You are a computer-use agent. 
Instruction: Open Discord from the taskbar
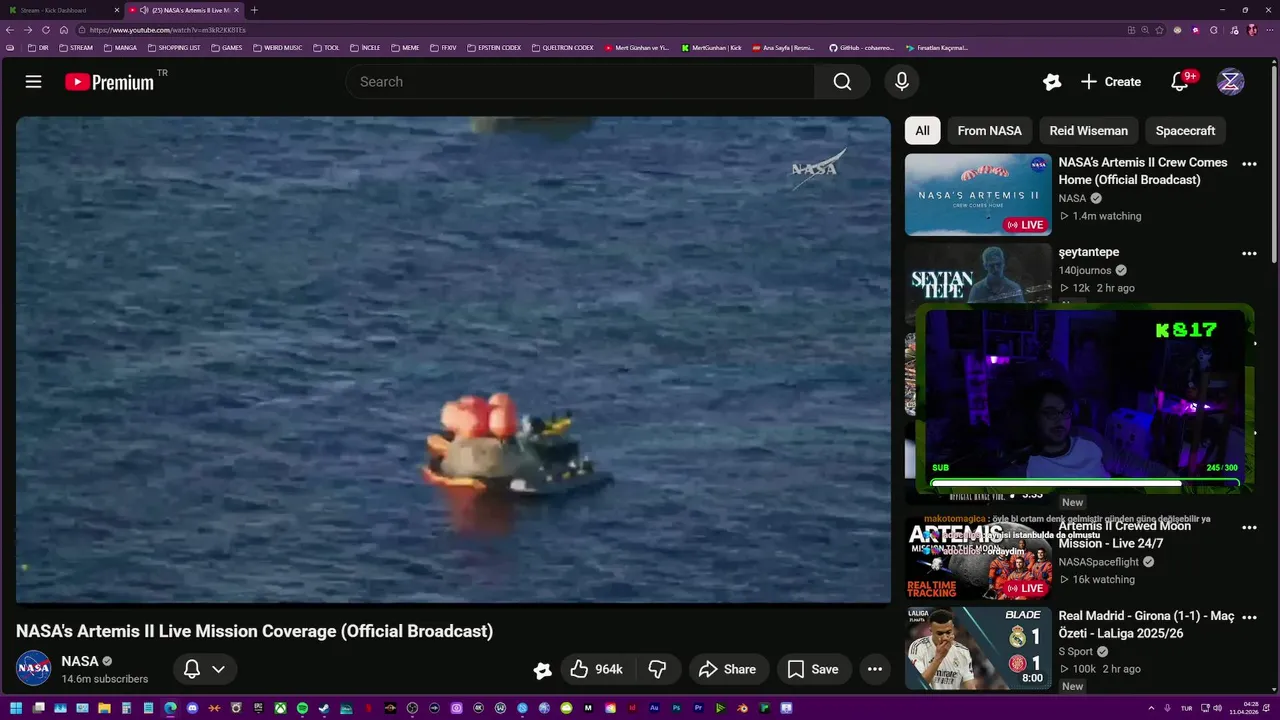point(192,708)
